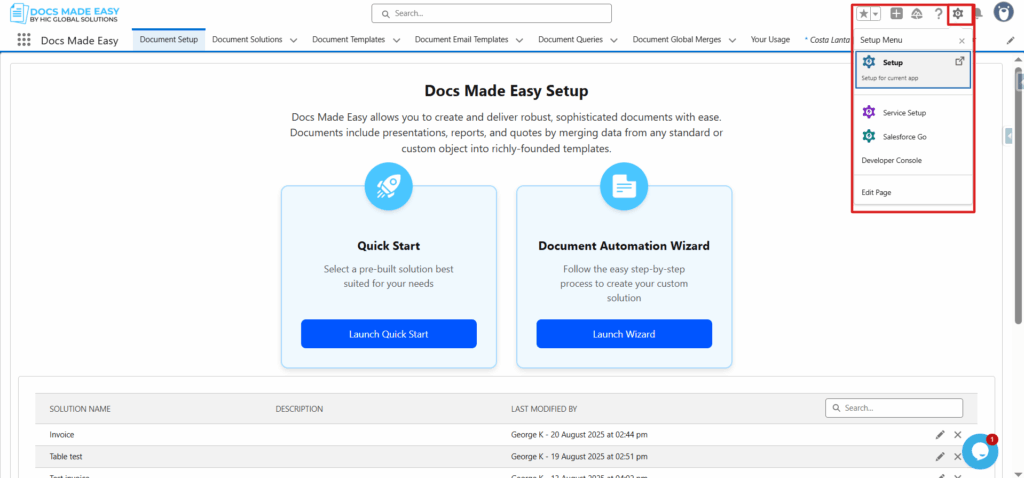
Task: Delete the Table test solution X
Action: pos(957,456)
